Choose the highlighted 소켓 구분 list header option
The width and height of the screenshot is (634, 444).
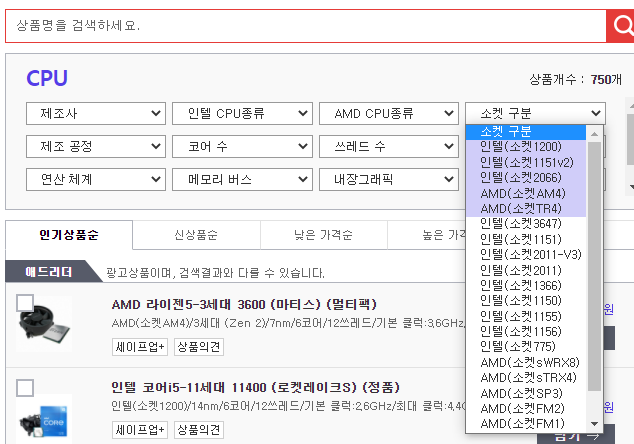pos(526,132)
